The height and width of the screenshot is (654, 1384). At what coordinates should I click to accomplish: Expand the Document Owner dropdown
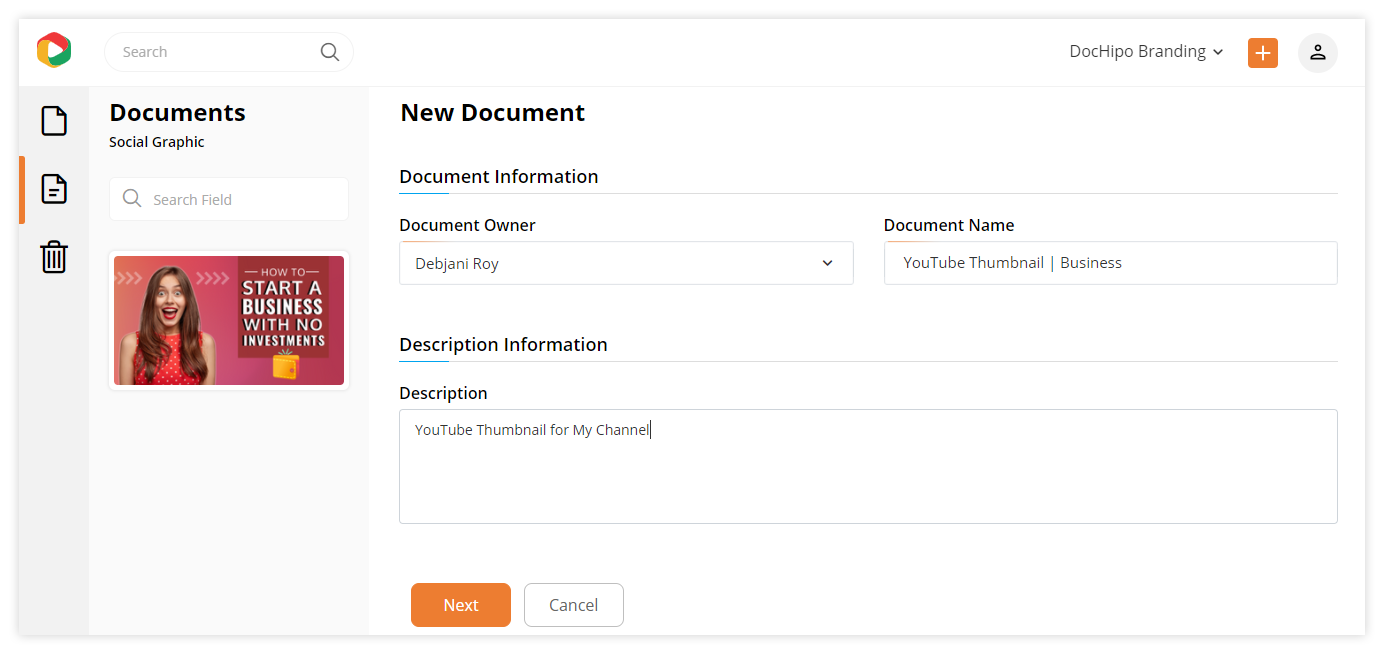click(x=626, y=263)
